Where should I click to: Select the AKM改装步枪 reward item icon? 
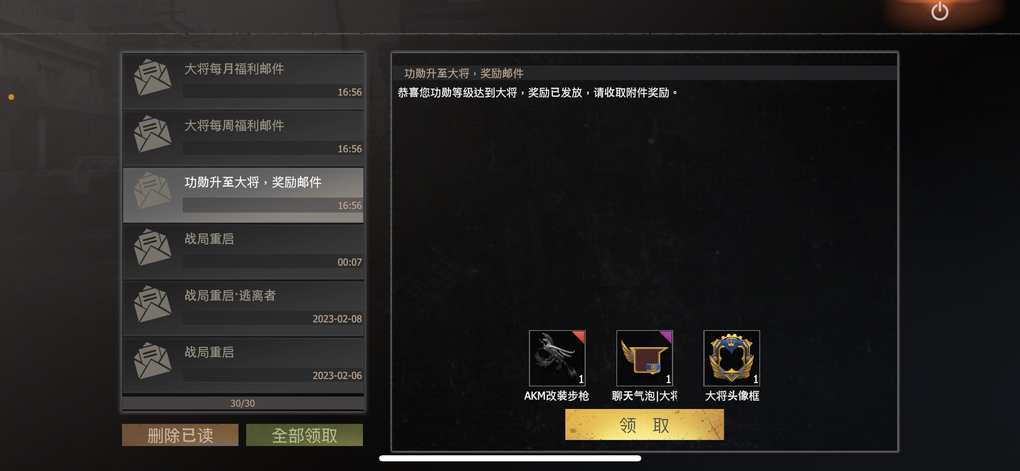(557, 358)
